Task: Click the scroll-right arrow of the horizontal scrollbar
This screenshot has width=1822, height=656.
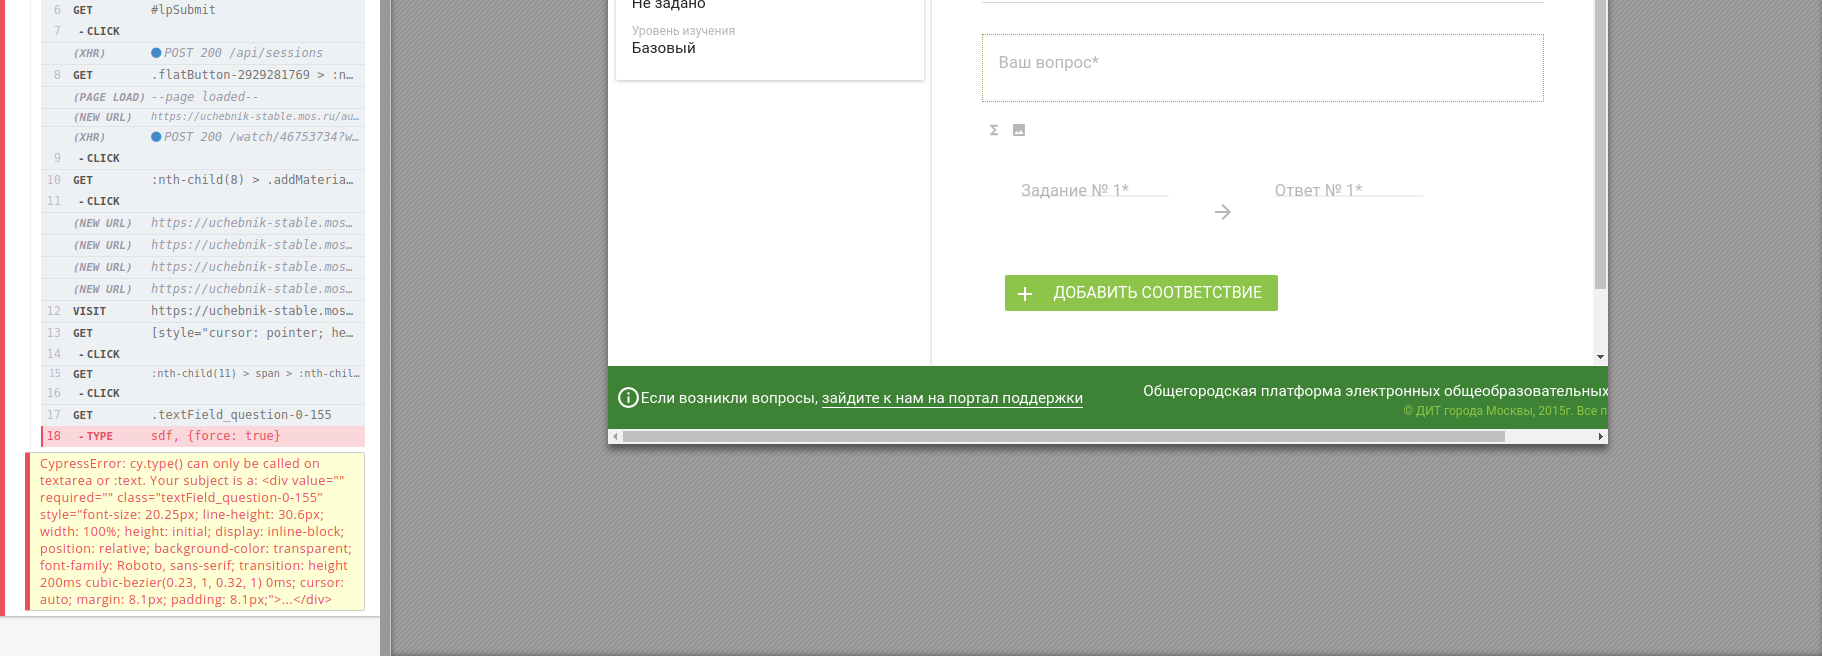Action: [x=1601, y=437]
